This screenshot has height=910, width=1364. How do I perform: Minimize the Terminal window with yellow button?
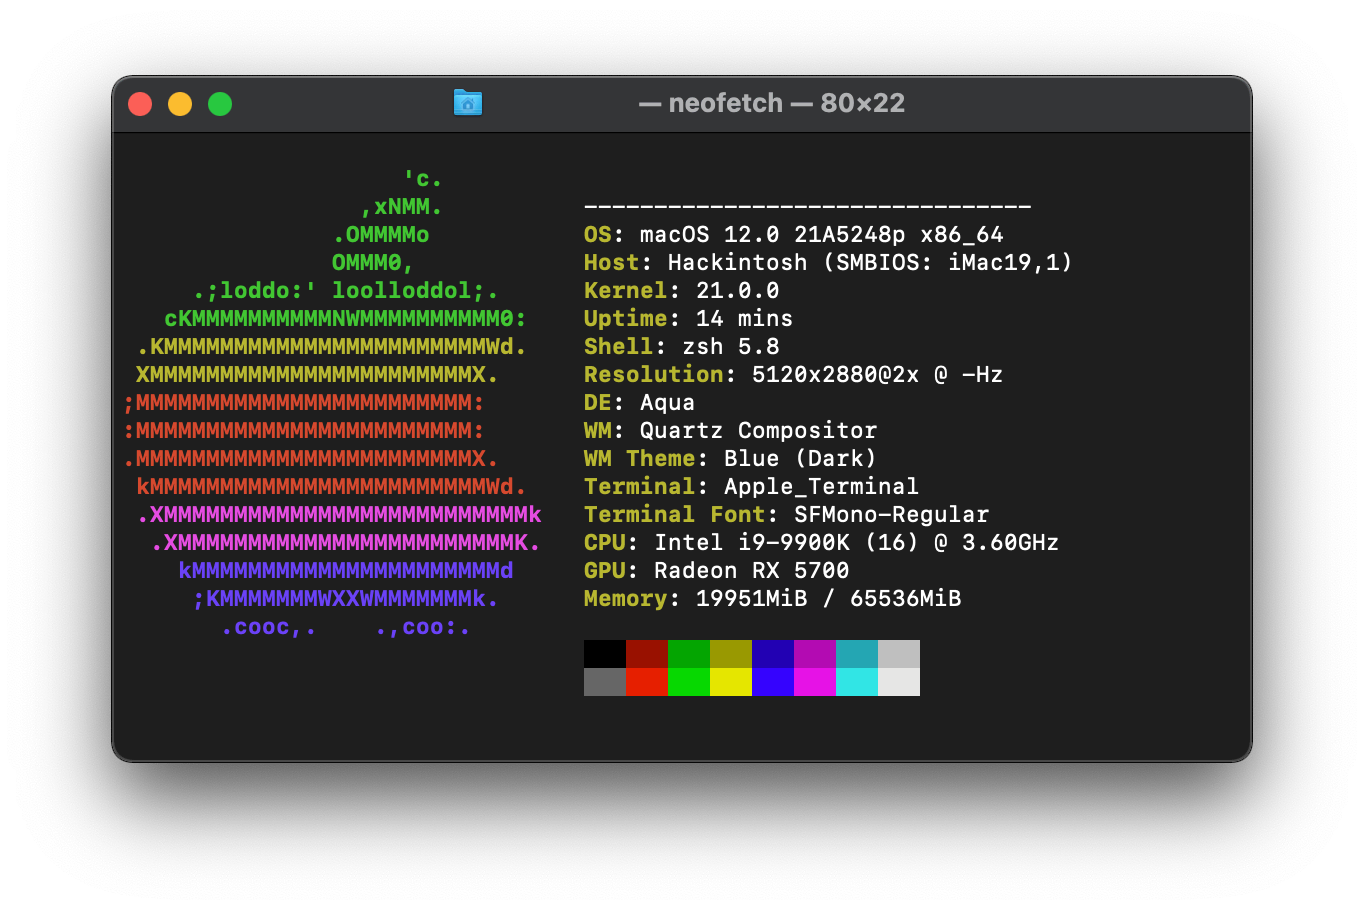(180, 104)
